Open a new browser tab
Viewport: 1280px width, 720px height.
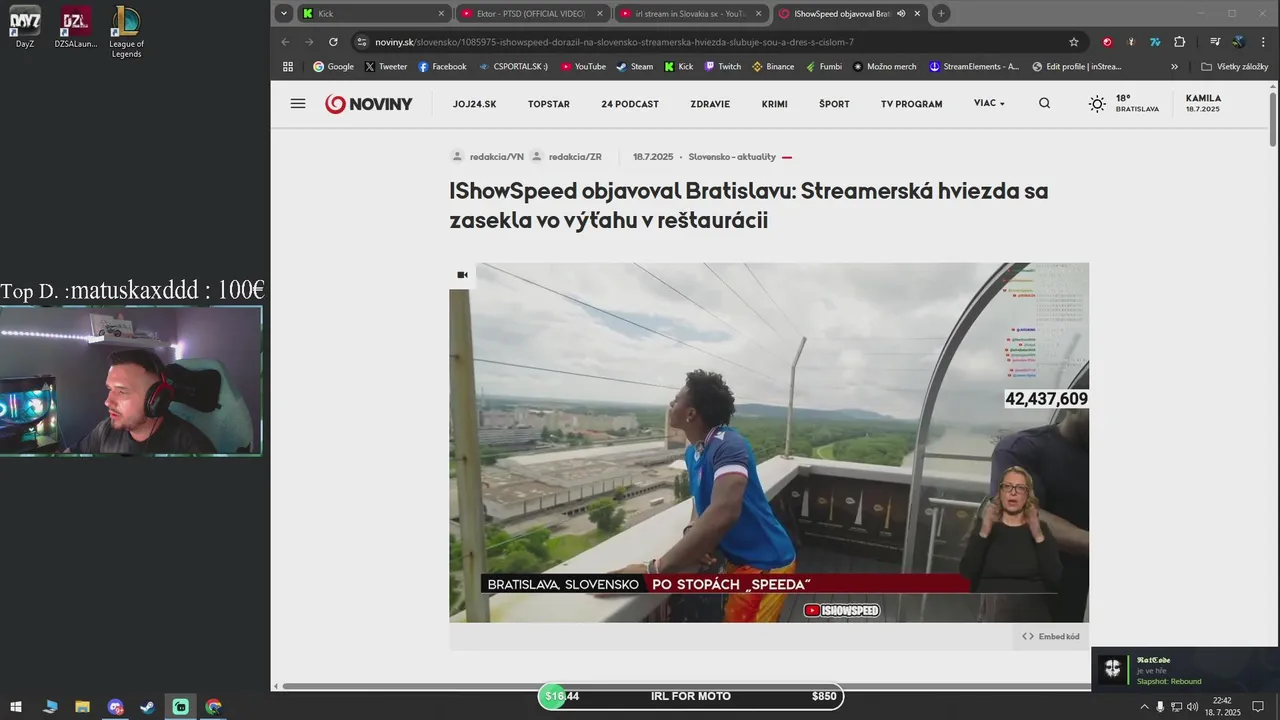(x=941, y=14)
